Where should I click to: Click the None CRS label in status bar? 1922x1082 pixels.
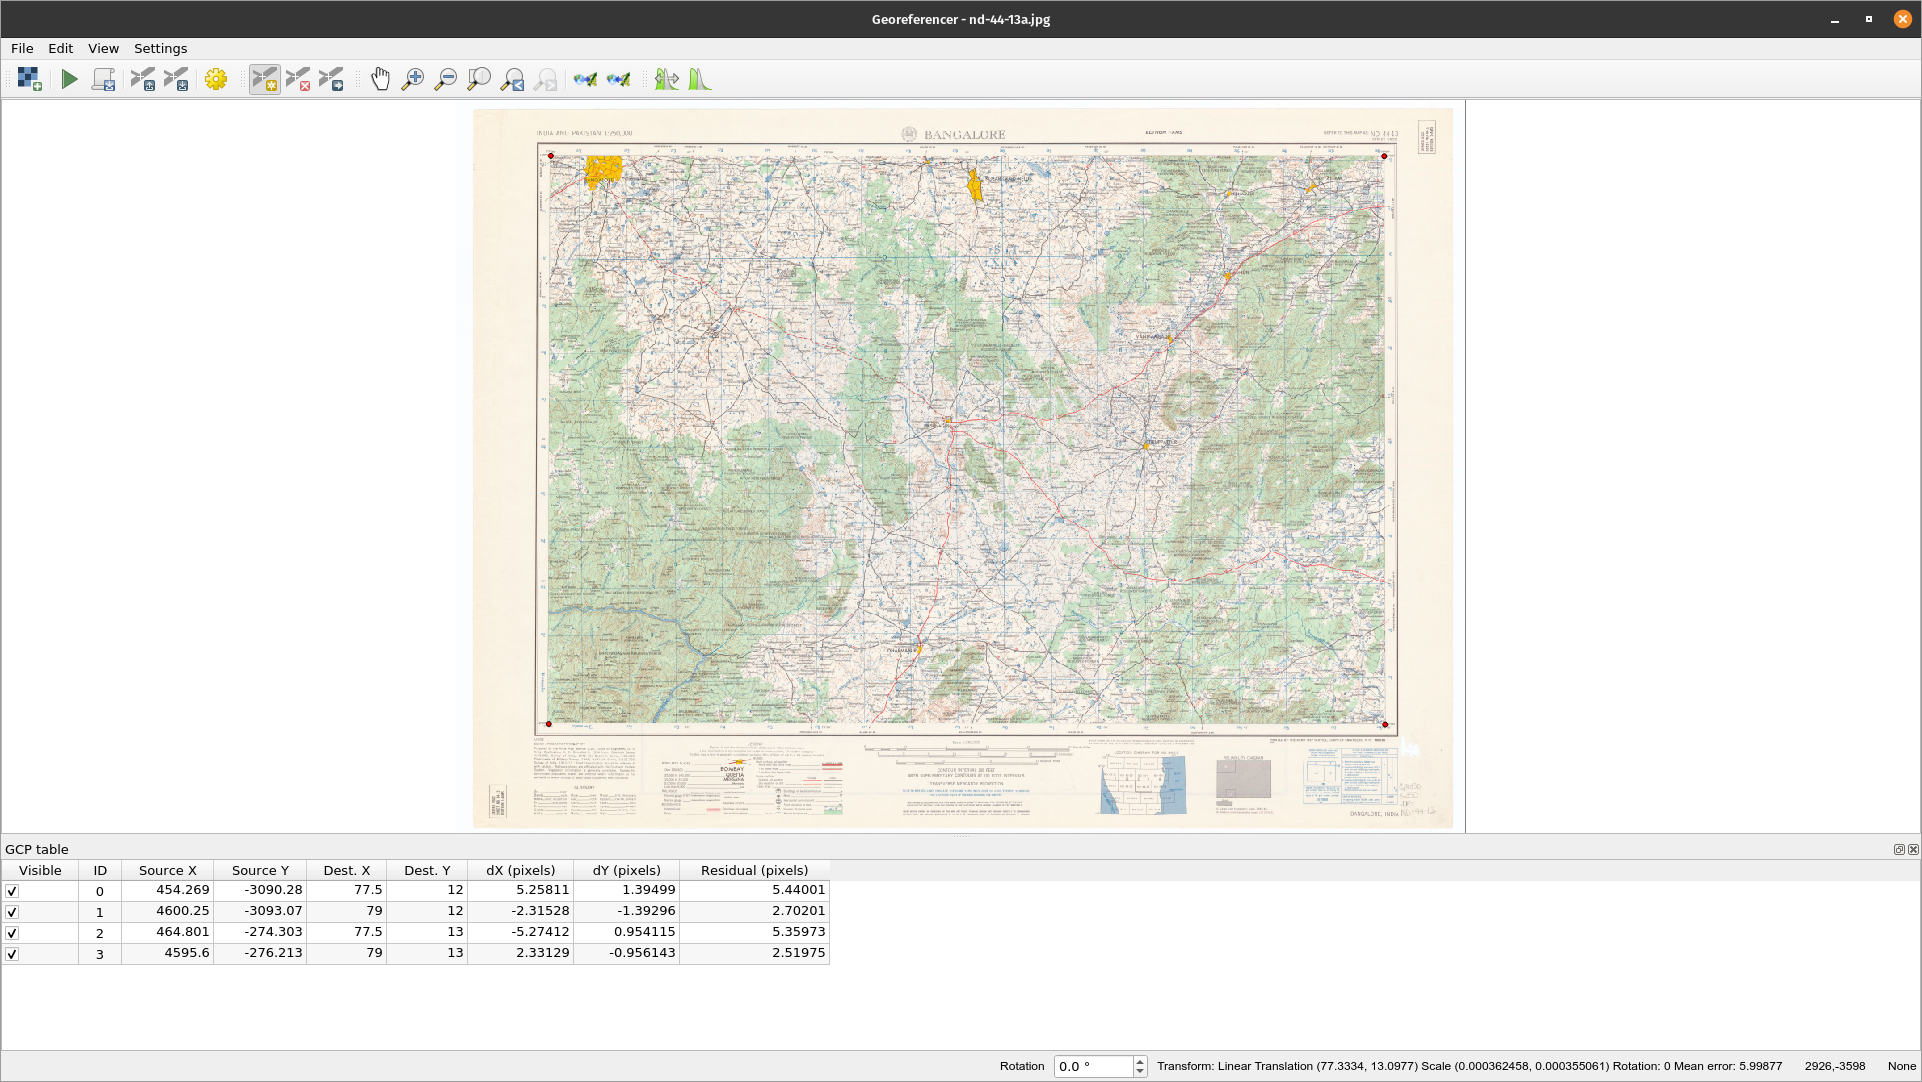pos(1902,1066)
